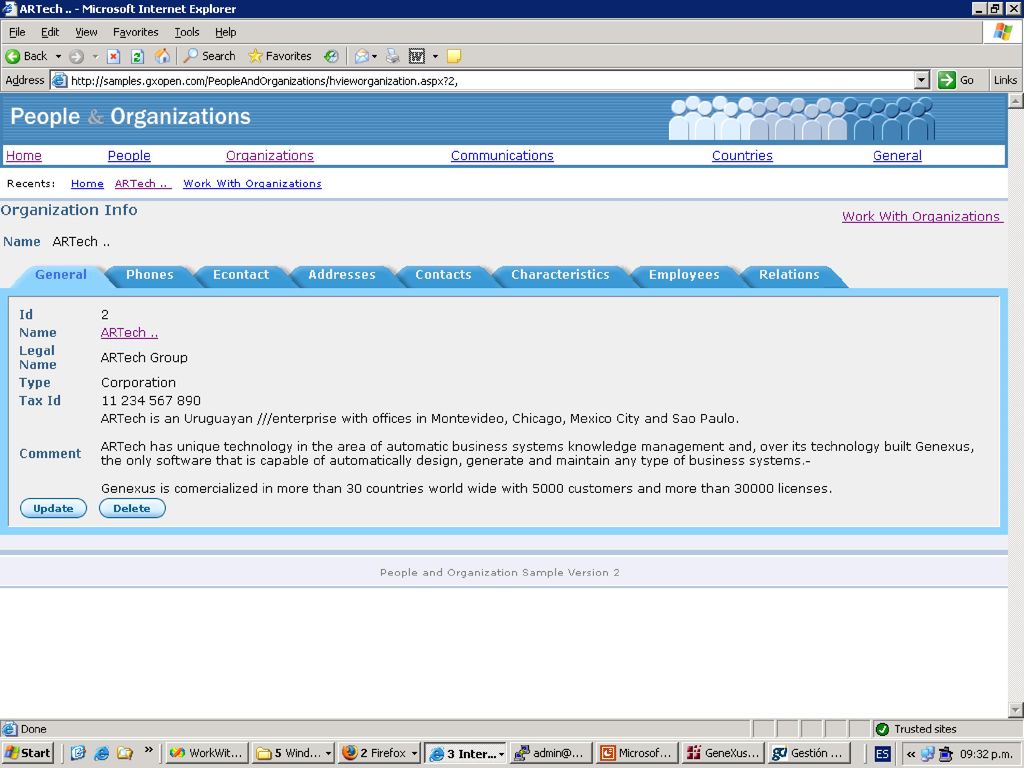
Task: Open the Organizations navigation link
Action: click(x=270, y=155)
